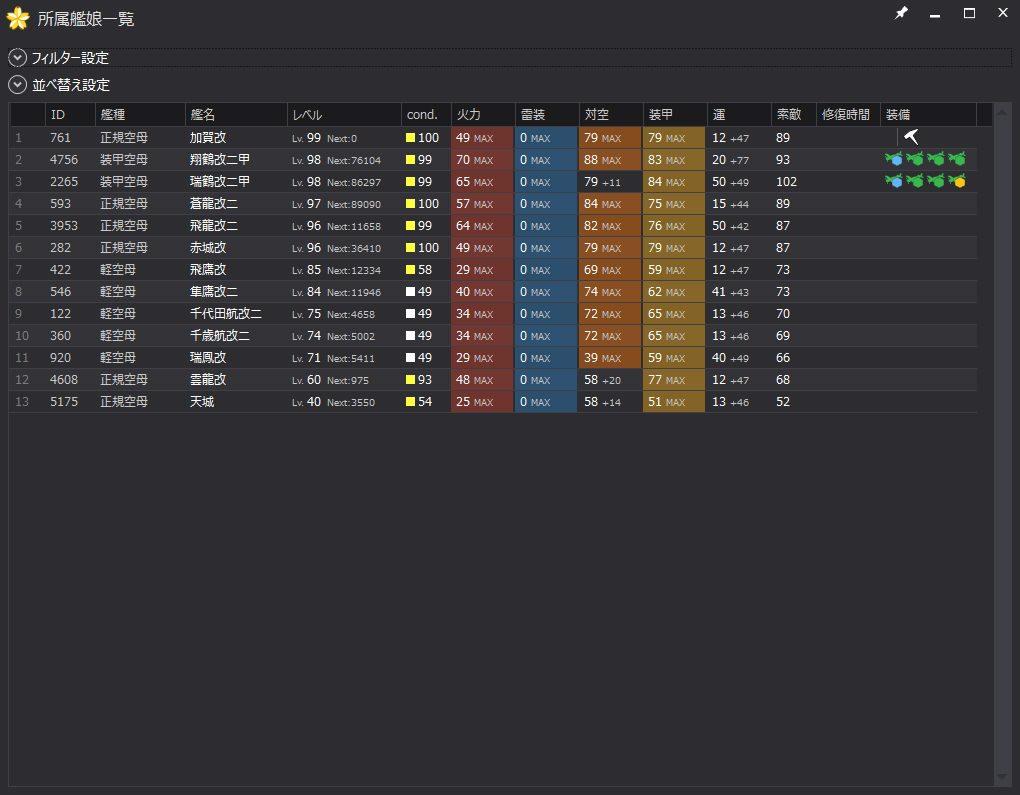This screenshot has height=795, width=1020.
Task: Click the 索敵 column header
Action: coord(794,115)
